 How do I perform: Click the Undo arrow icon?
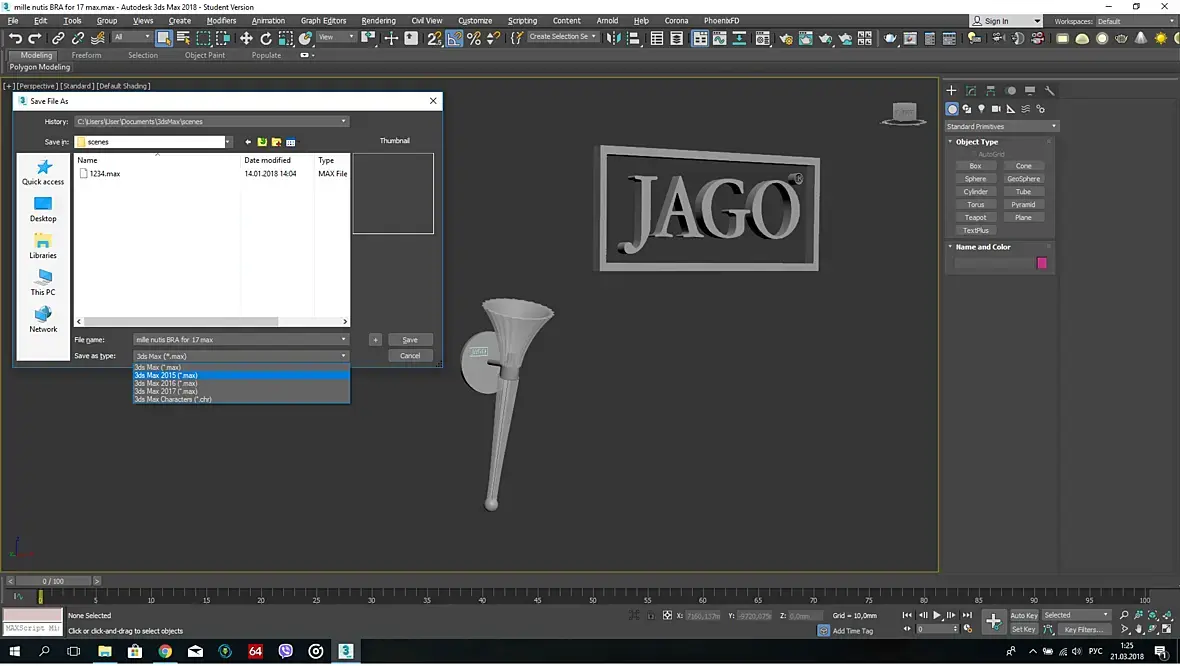click(15, 38)
